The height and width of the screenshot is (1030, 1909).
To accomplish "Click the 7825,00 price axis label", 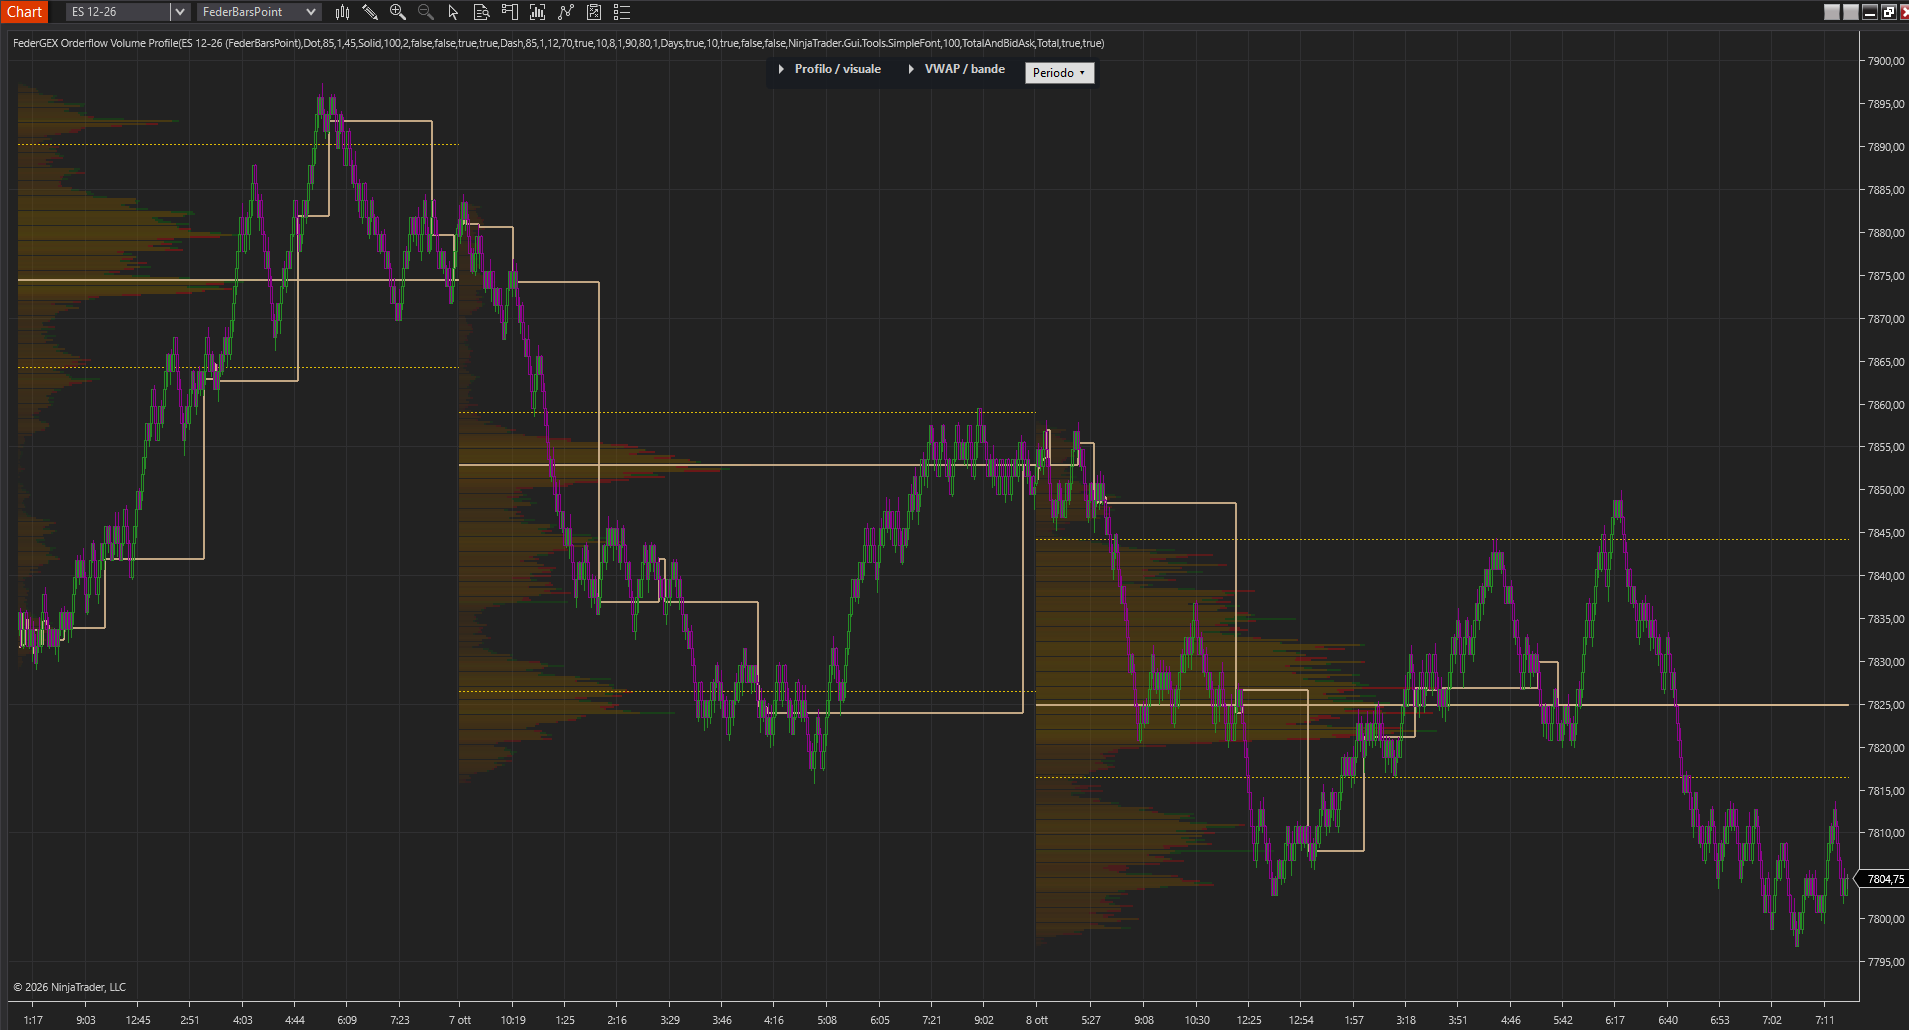I will 1886,705.
